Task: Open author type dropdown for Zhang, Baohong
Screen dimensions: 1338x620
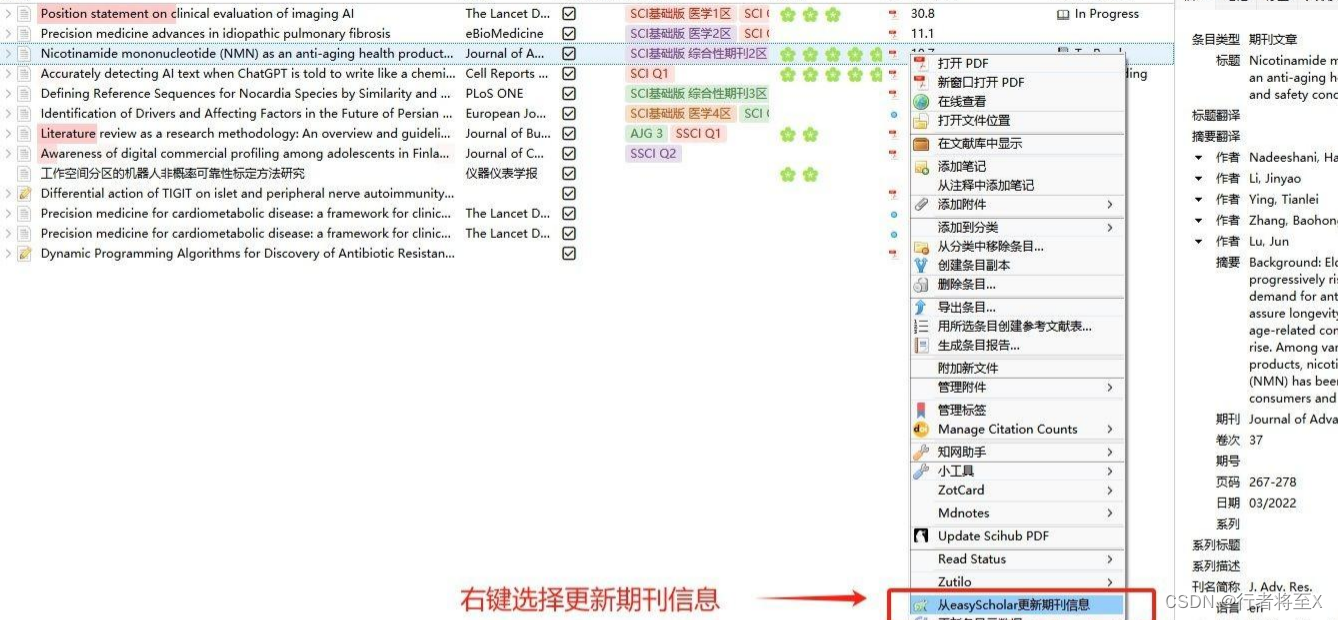Action: pos(1199,220)
